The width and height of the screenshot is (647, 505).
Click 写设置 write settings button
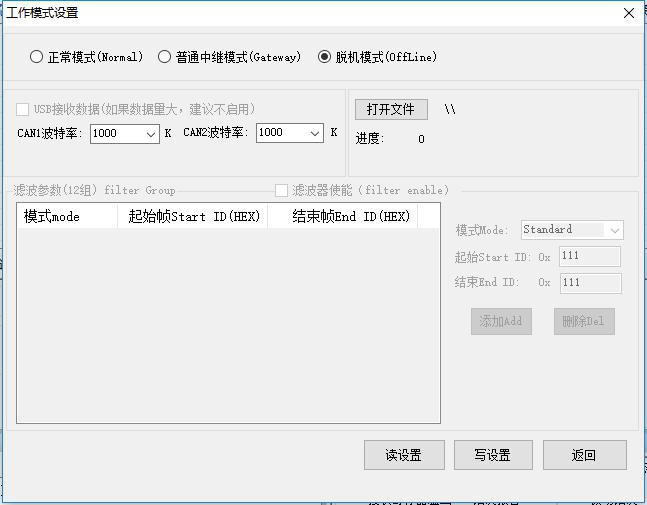tap(493, 455)
